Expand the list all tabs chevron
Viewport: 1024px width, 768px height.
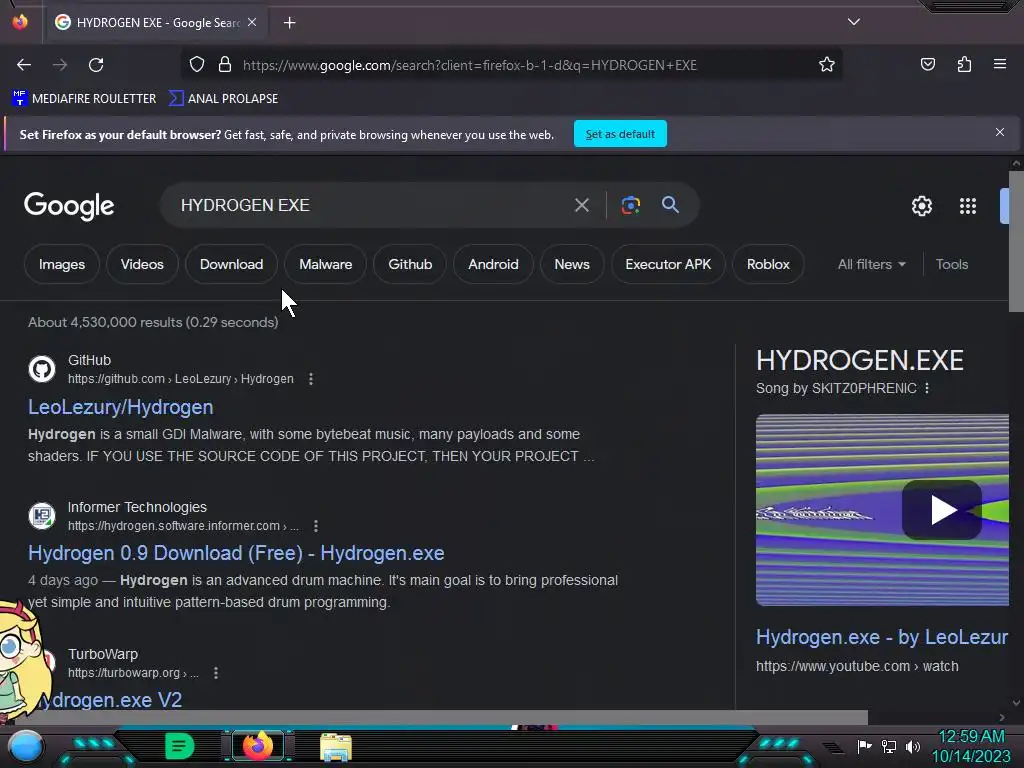pyautogui.click(x=854, y=22)
